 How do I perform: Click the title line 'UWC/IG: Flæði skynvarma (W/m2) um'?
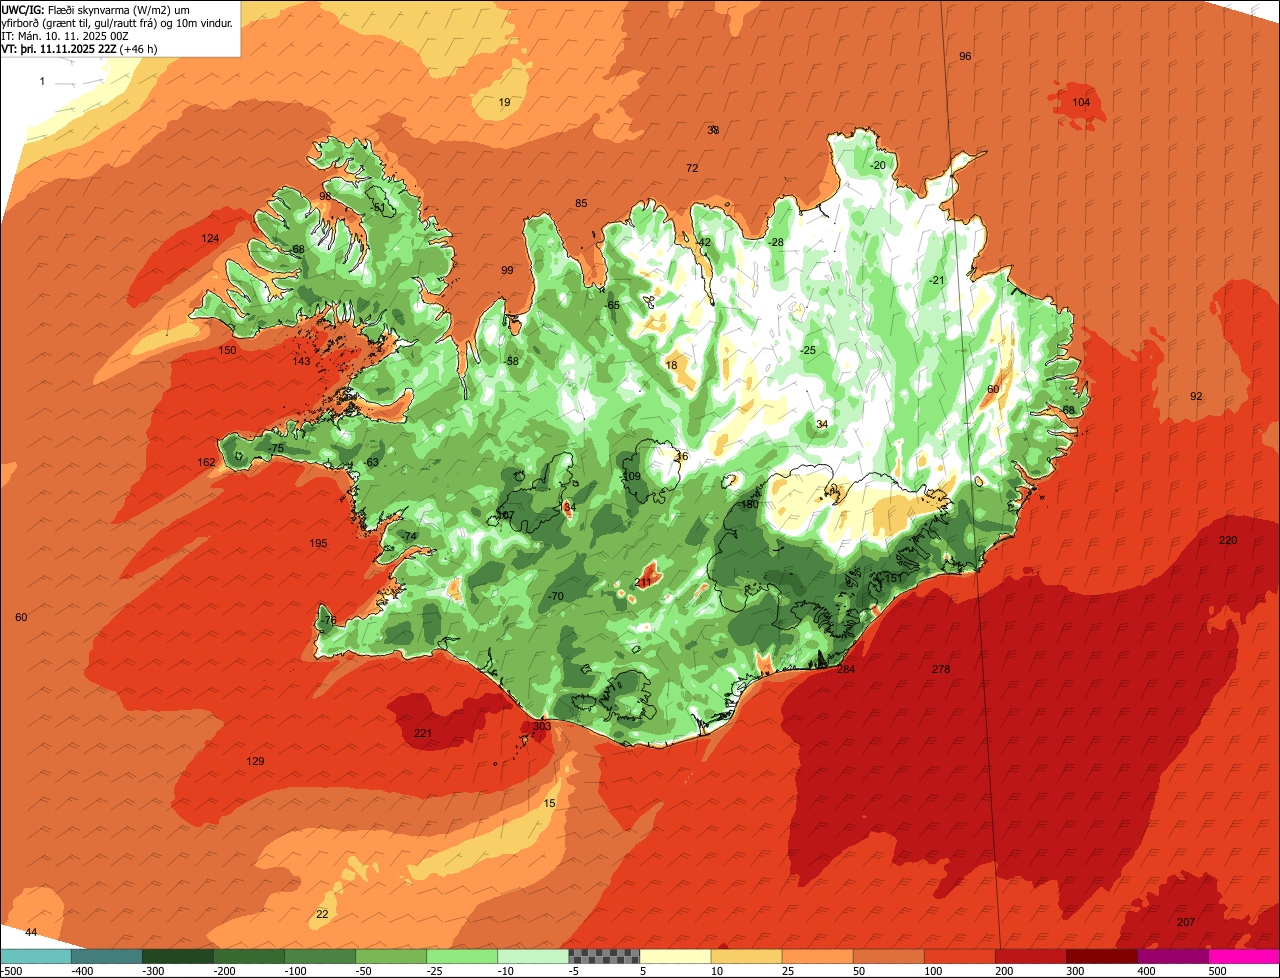tap(96, 9)
